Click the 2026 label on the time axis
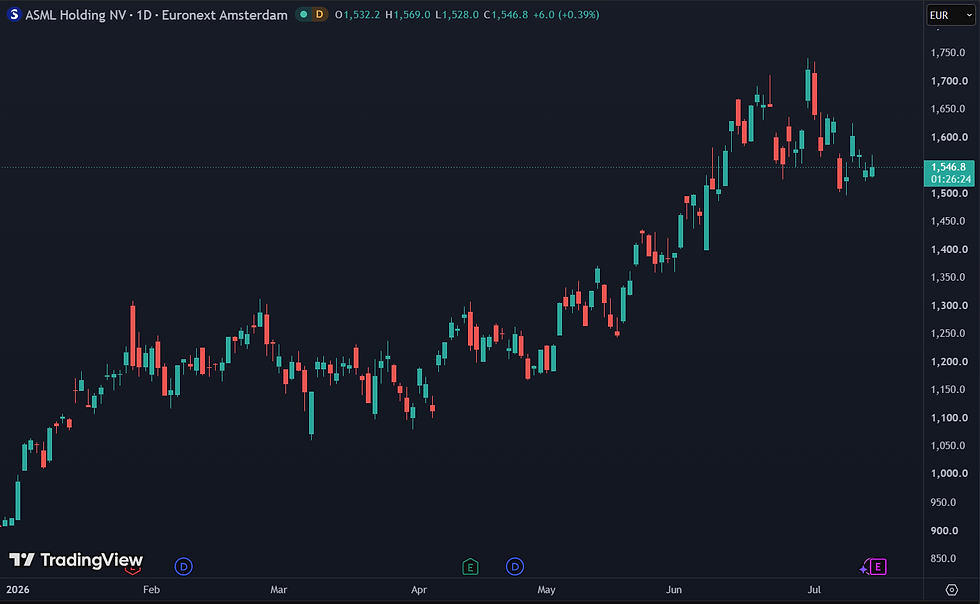 tap(18, 590)
